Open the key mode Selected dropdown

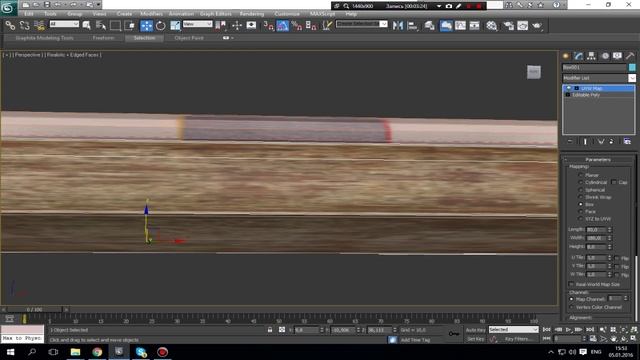click(513, 329)
